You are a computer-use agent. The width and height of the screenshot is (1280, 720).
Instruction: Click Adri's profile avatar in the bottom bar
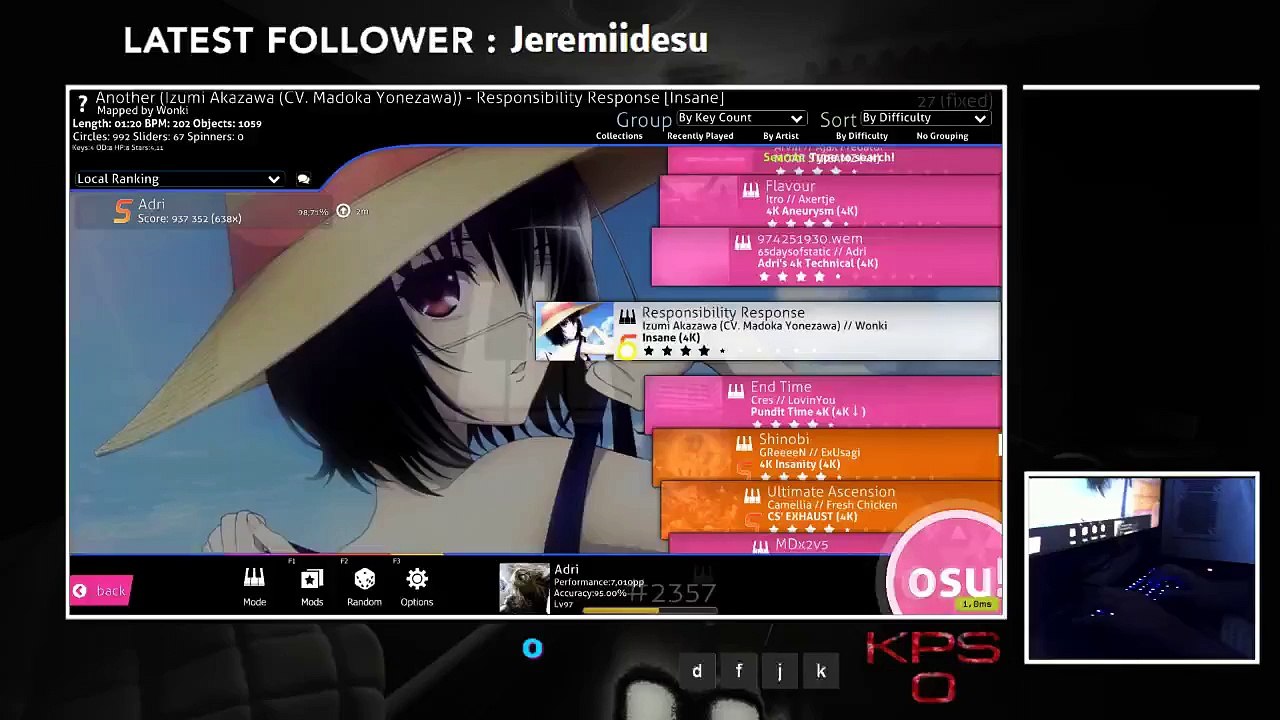click(x=525, y=587)
